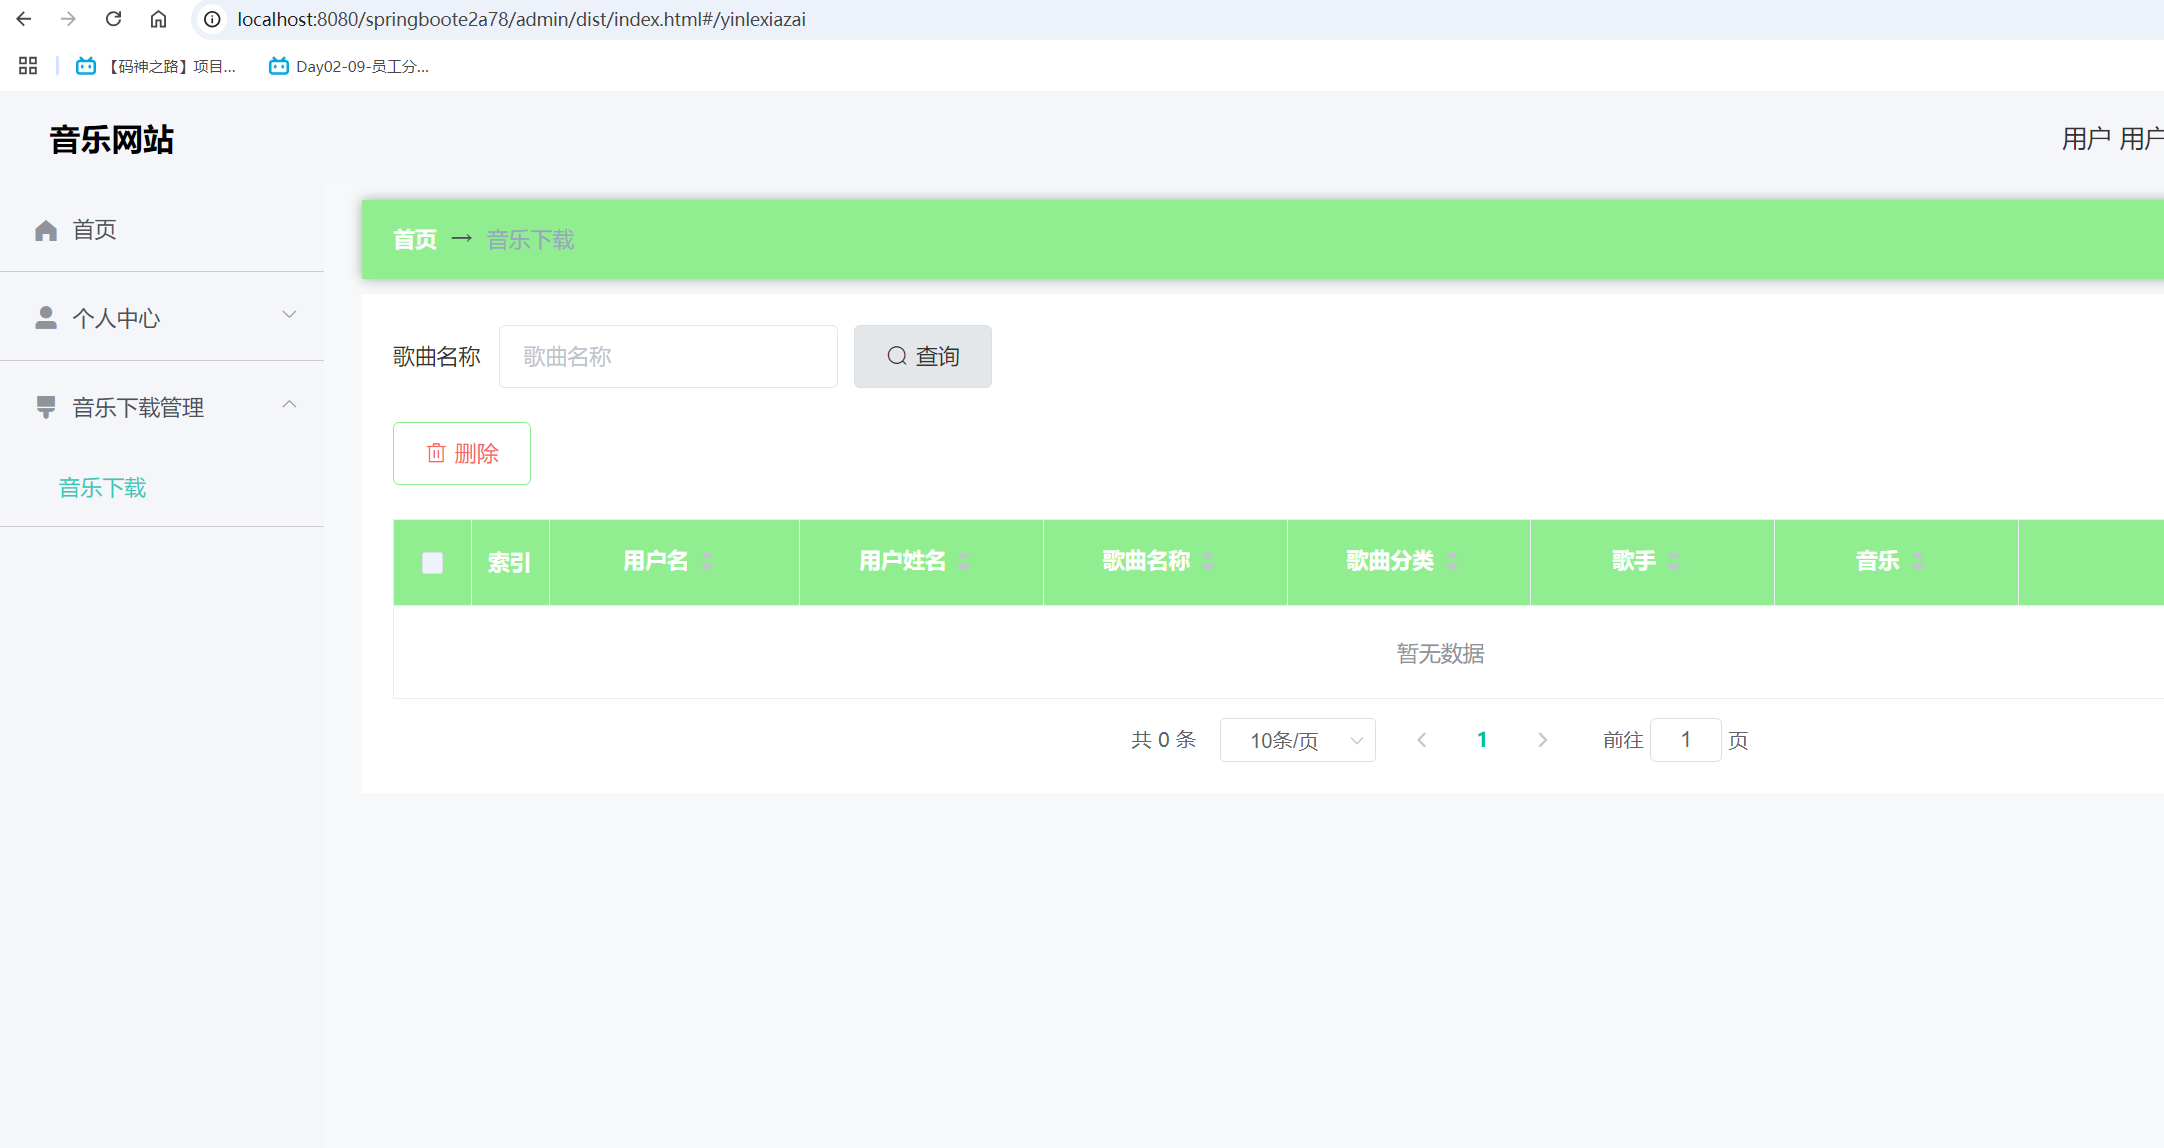Reload the page with browser refresh icon
Viewport: 2164px width, 1148px height.
tap(112, 18)
